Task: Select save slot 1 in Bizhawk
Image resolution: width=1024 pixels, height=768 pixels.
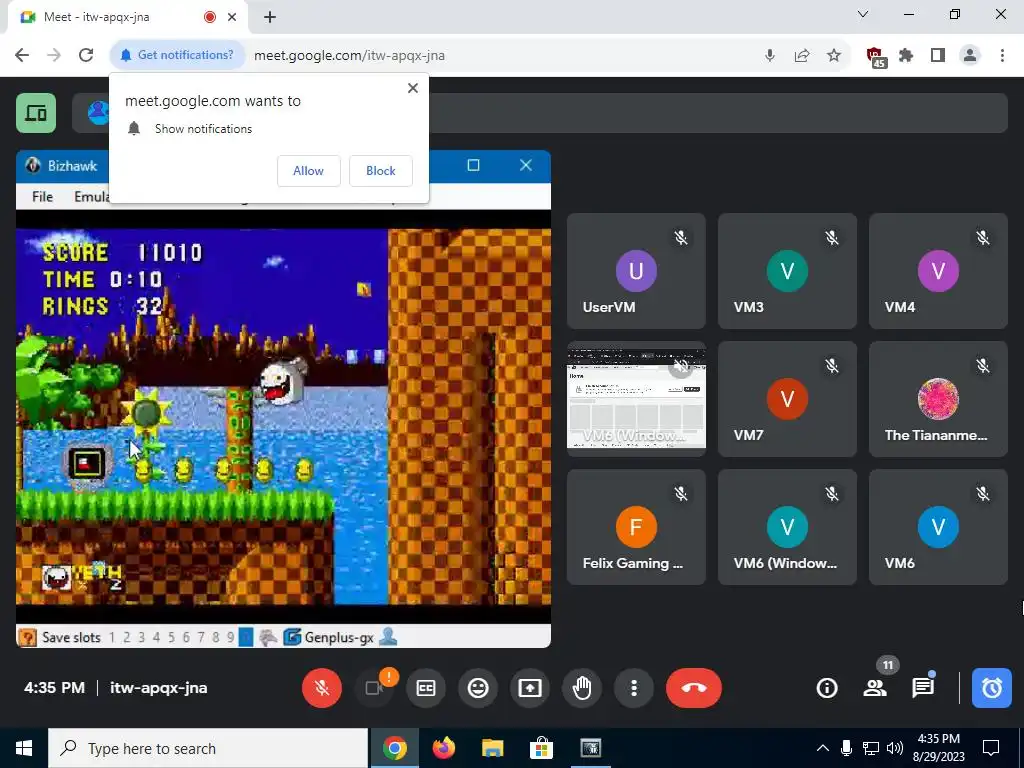Action: tap(112, 637)
